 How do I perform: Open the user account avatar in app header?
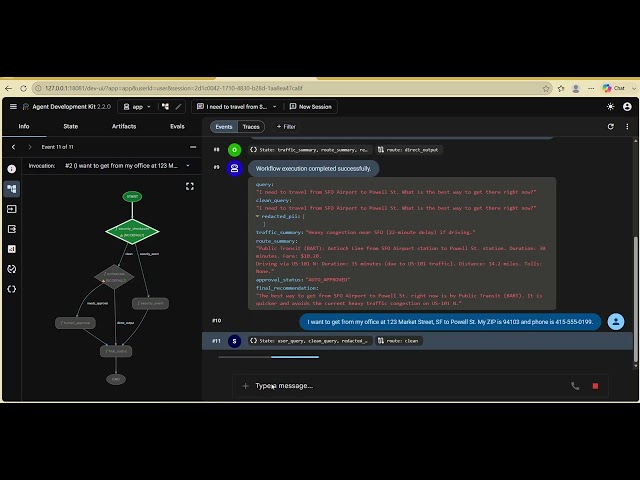(x=627, y=107)
